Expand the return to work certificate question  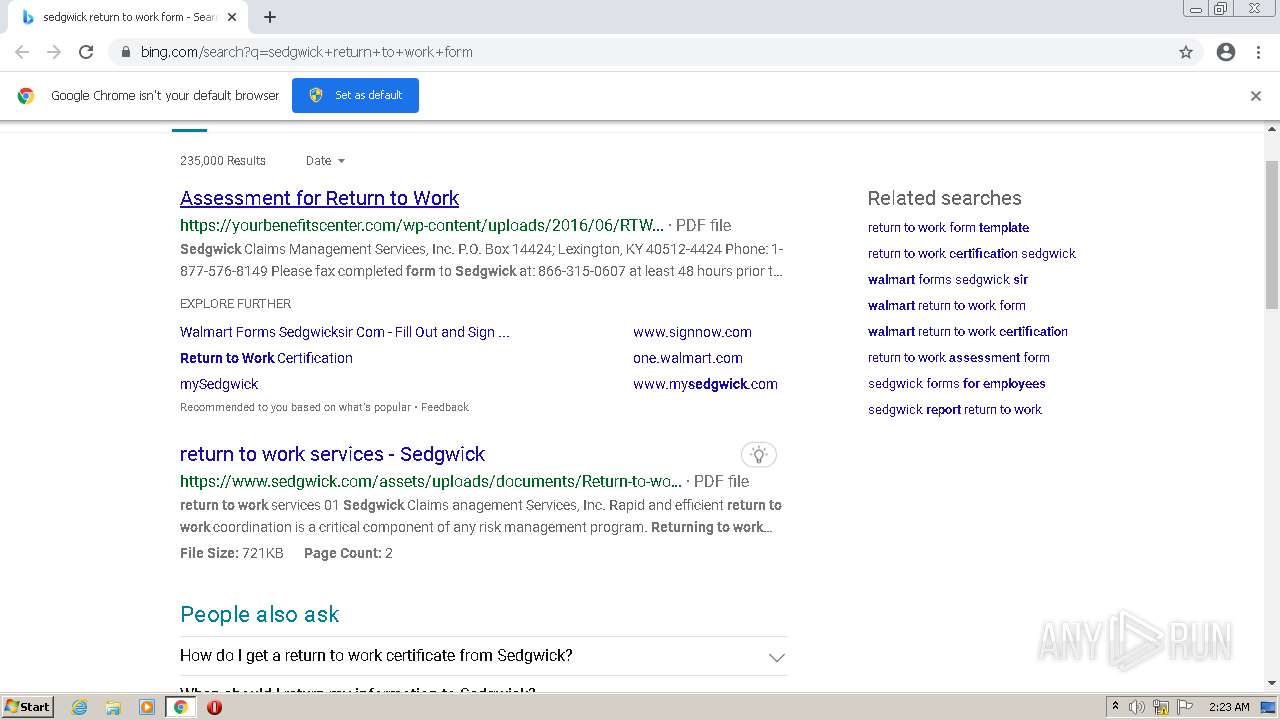click(x=484, y=656)
